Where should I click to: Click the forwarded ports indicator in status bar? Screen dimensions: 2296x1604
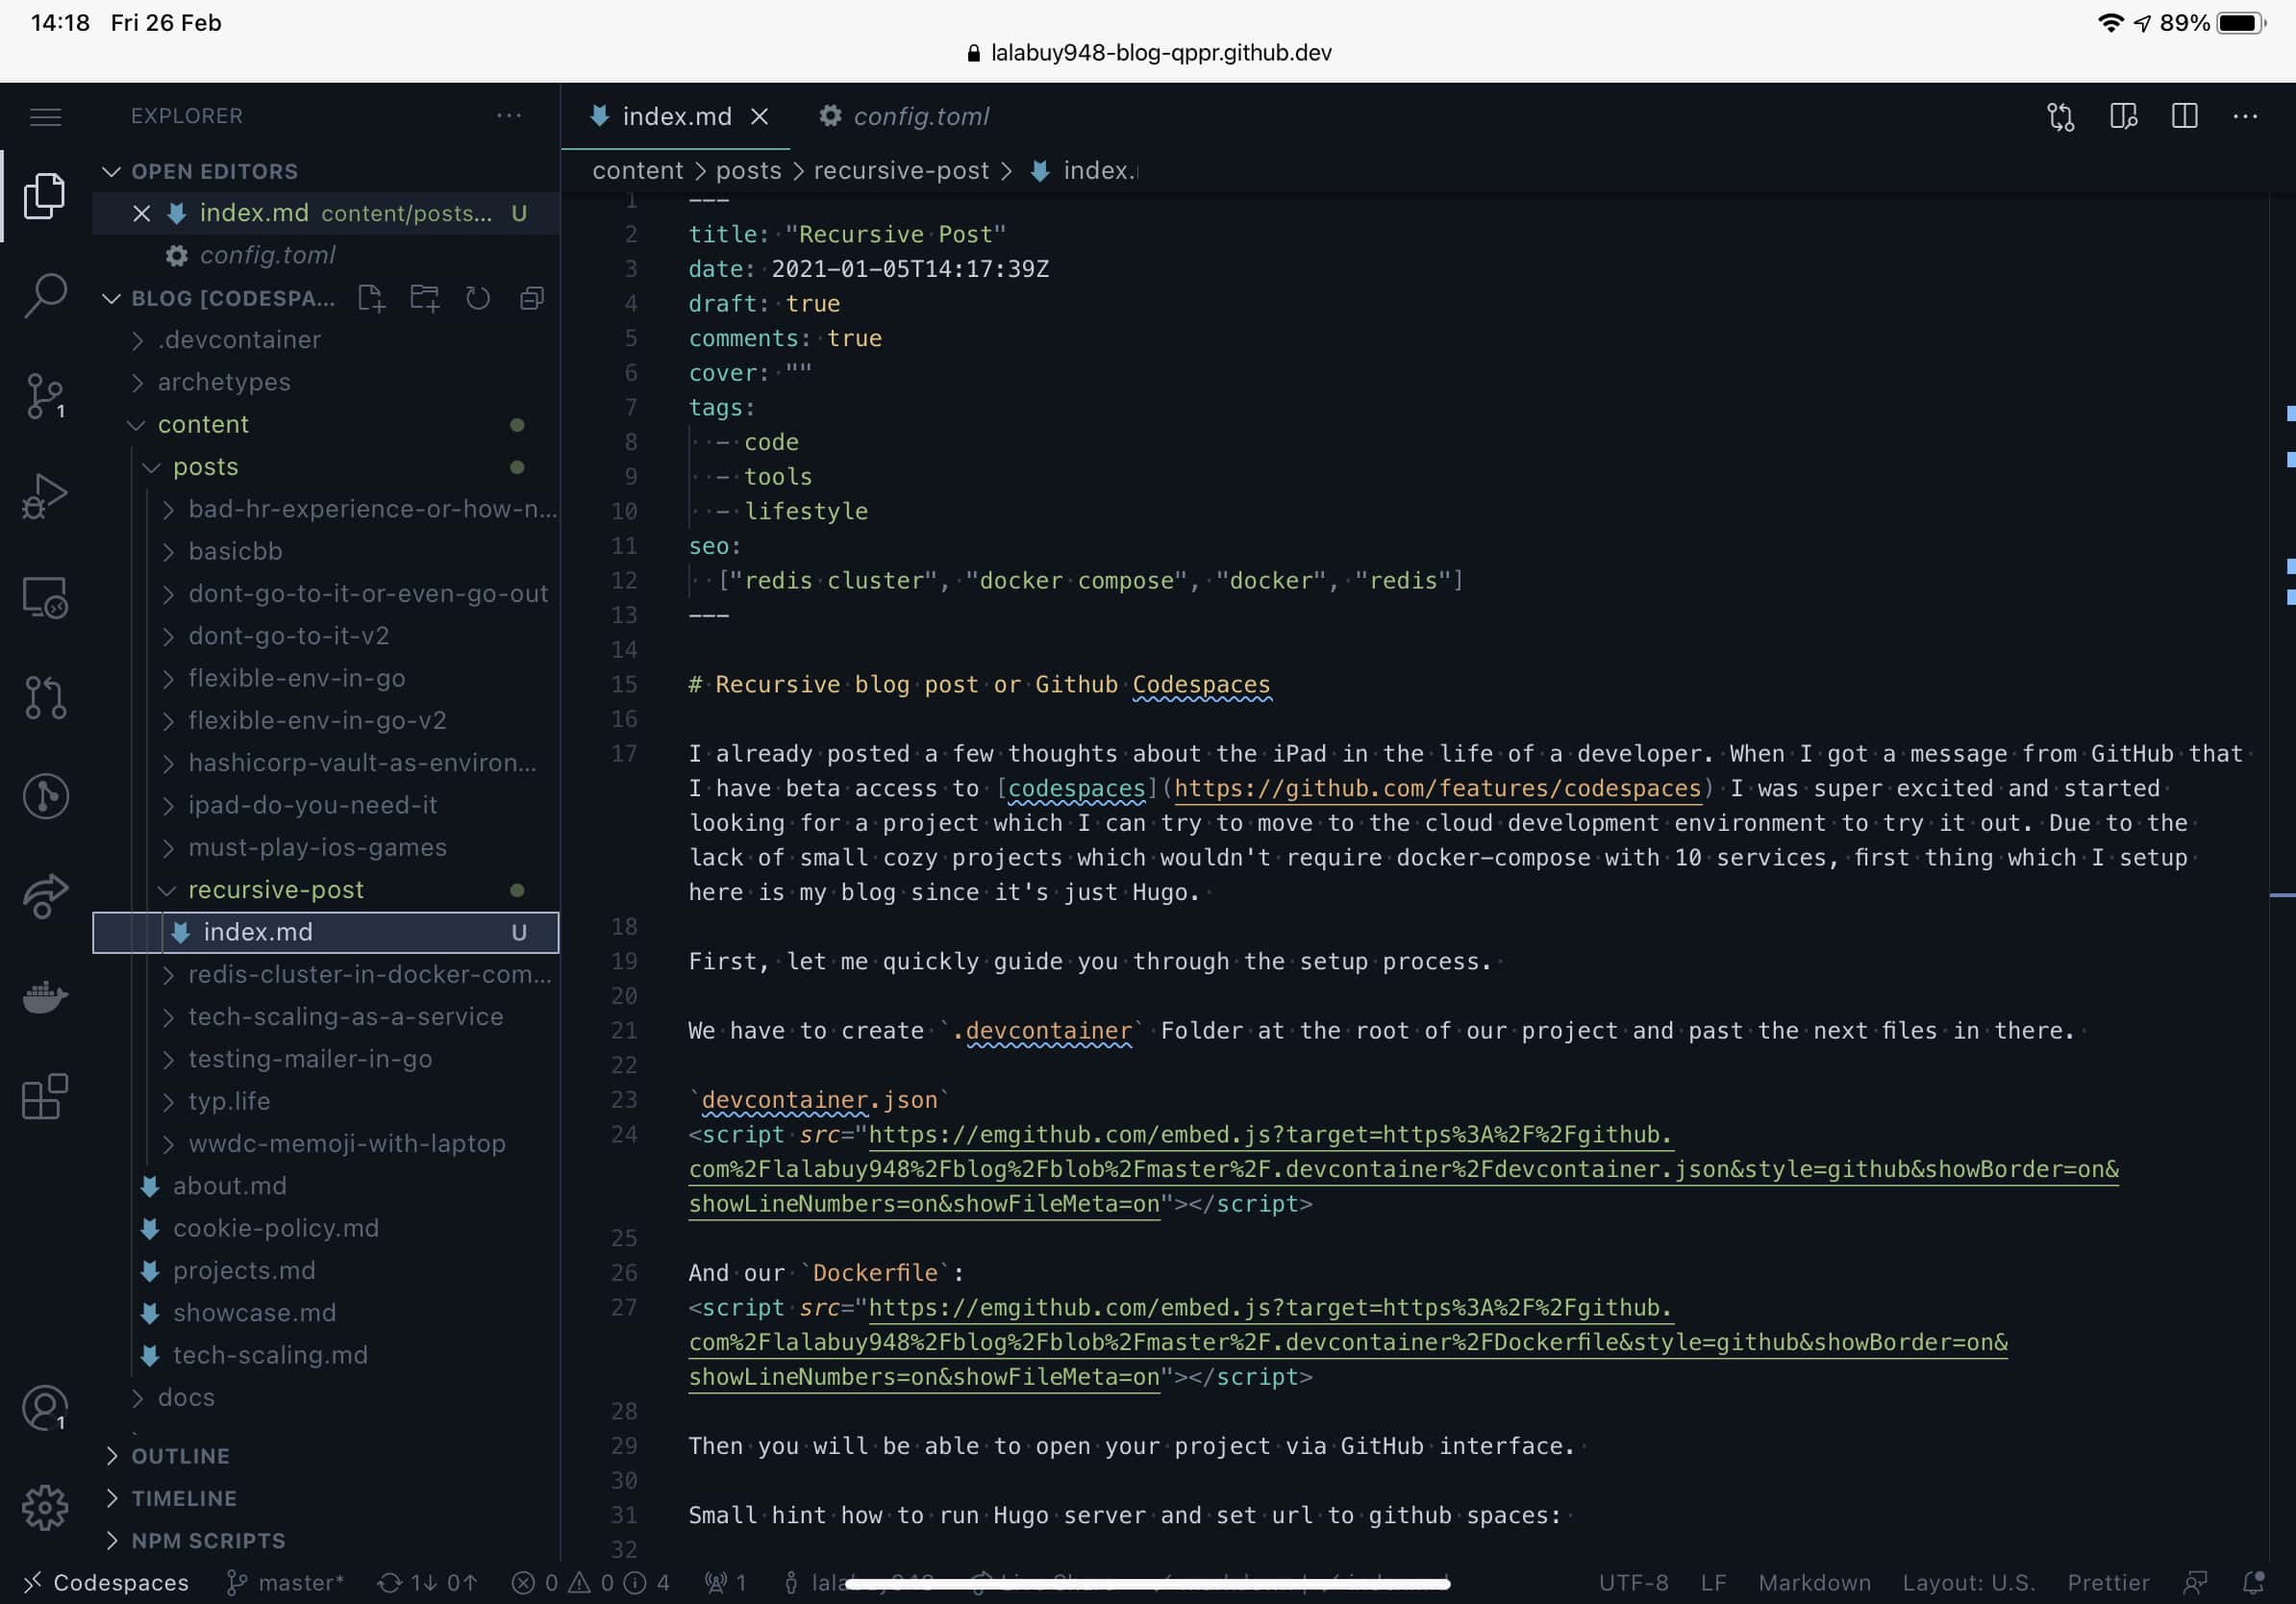click(726, 1582)
